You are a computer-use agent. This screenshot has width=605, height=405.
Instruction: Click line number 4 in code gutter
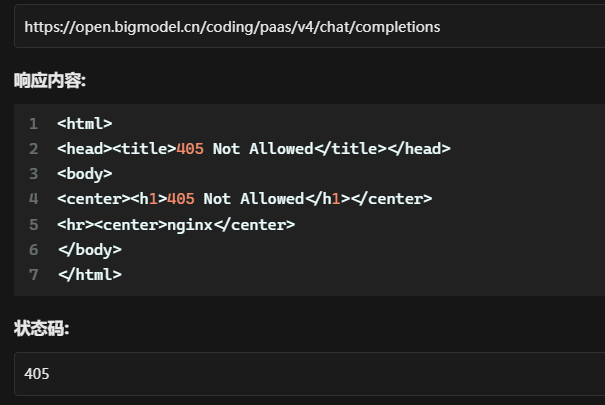(x=34, y=199)
